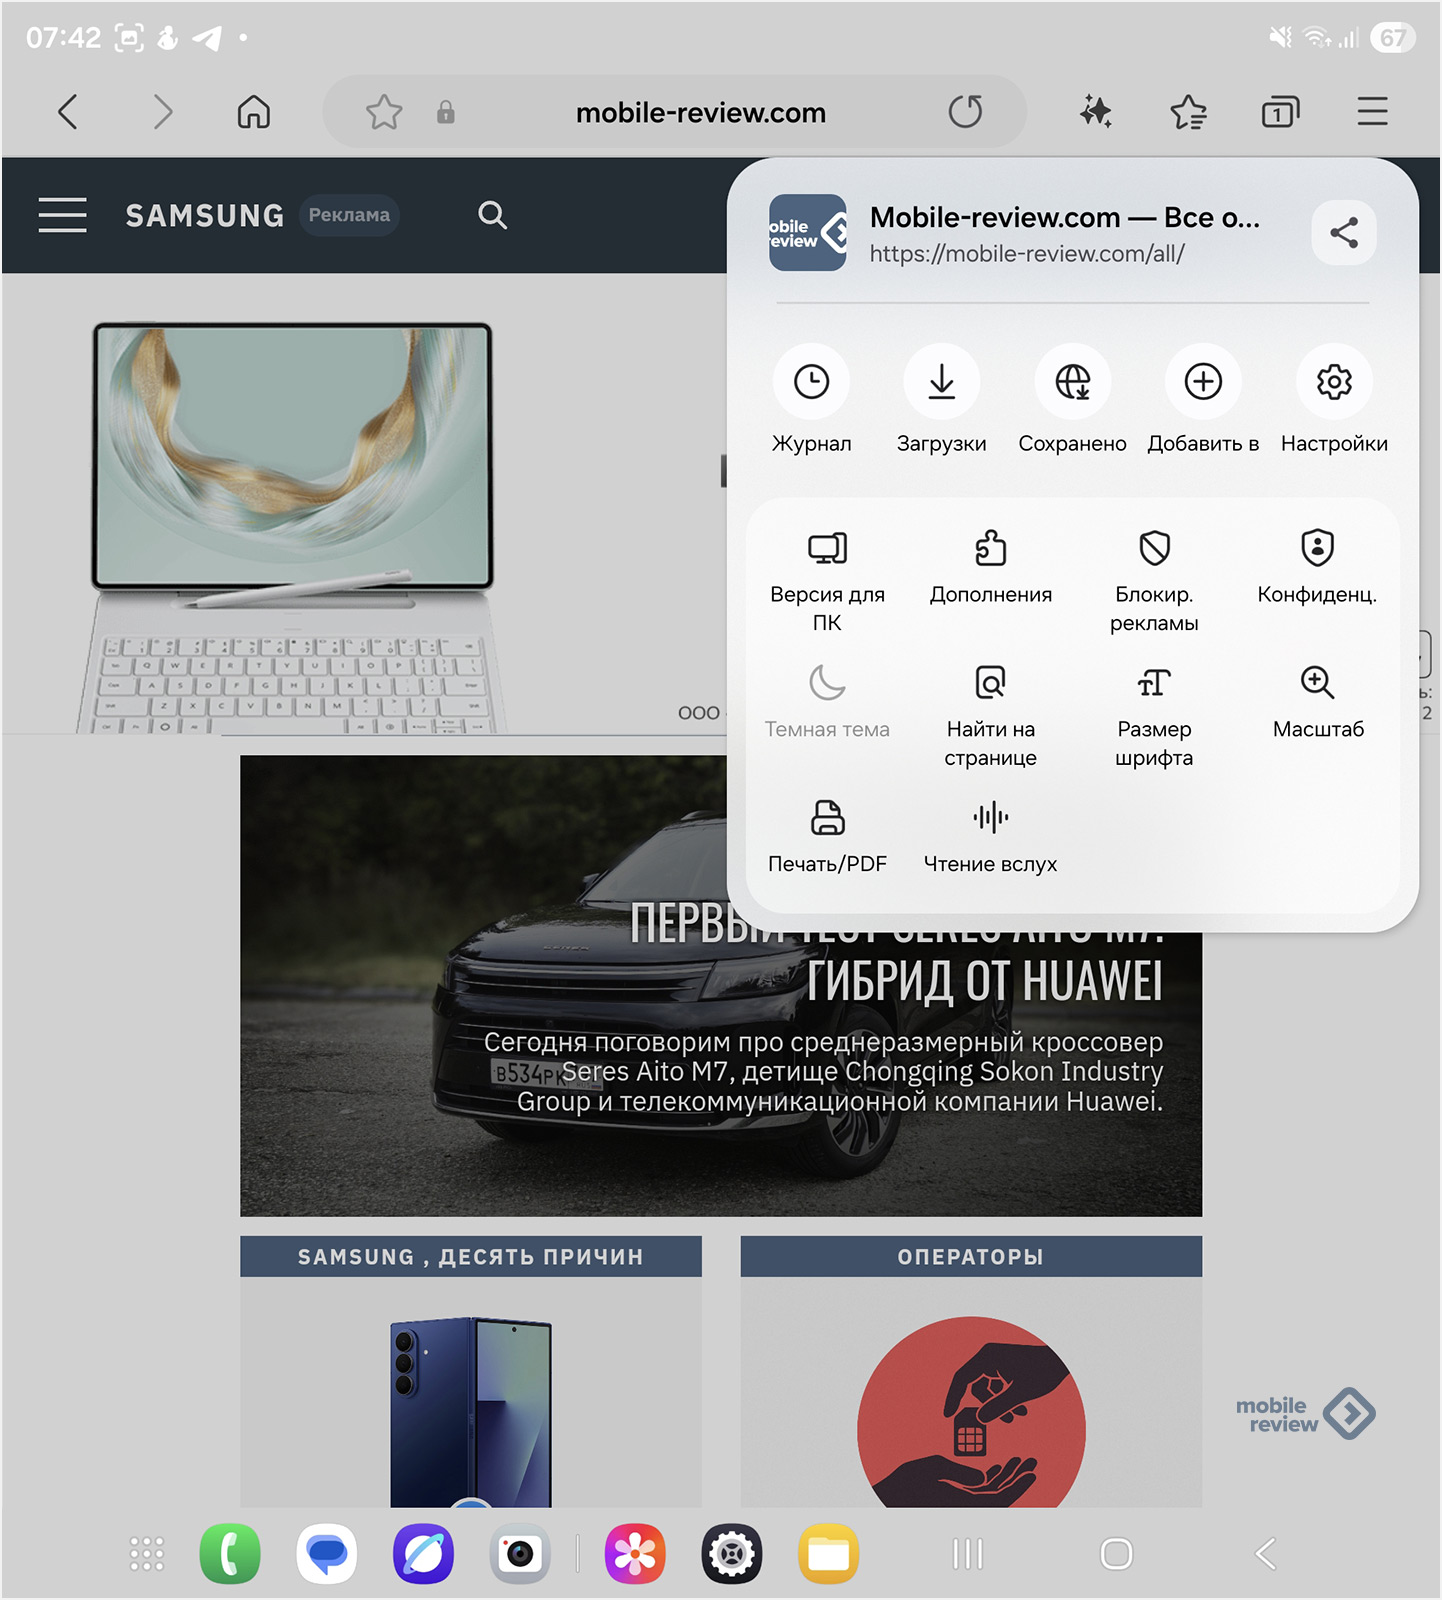
Task: Click the Реклама badge next to Samsung
Action: click(x=349, y=215)
